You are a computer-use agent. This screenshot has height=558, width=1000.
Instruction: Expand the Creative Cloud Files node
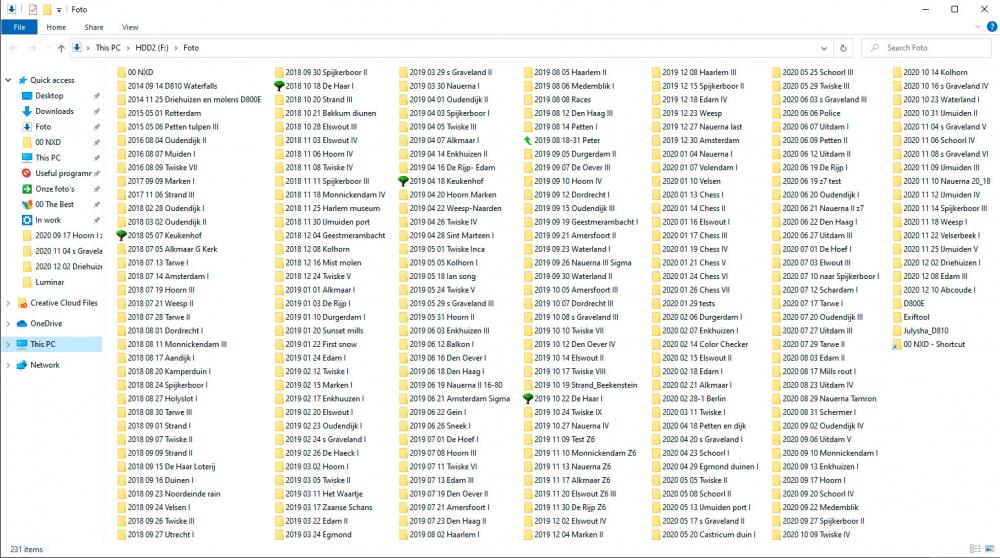pyautogui.click(x=8, y=304)
